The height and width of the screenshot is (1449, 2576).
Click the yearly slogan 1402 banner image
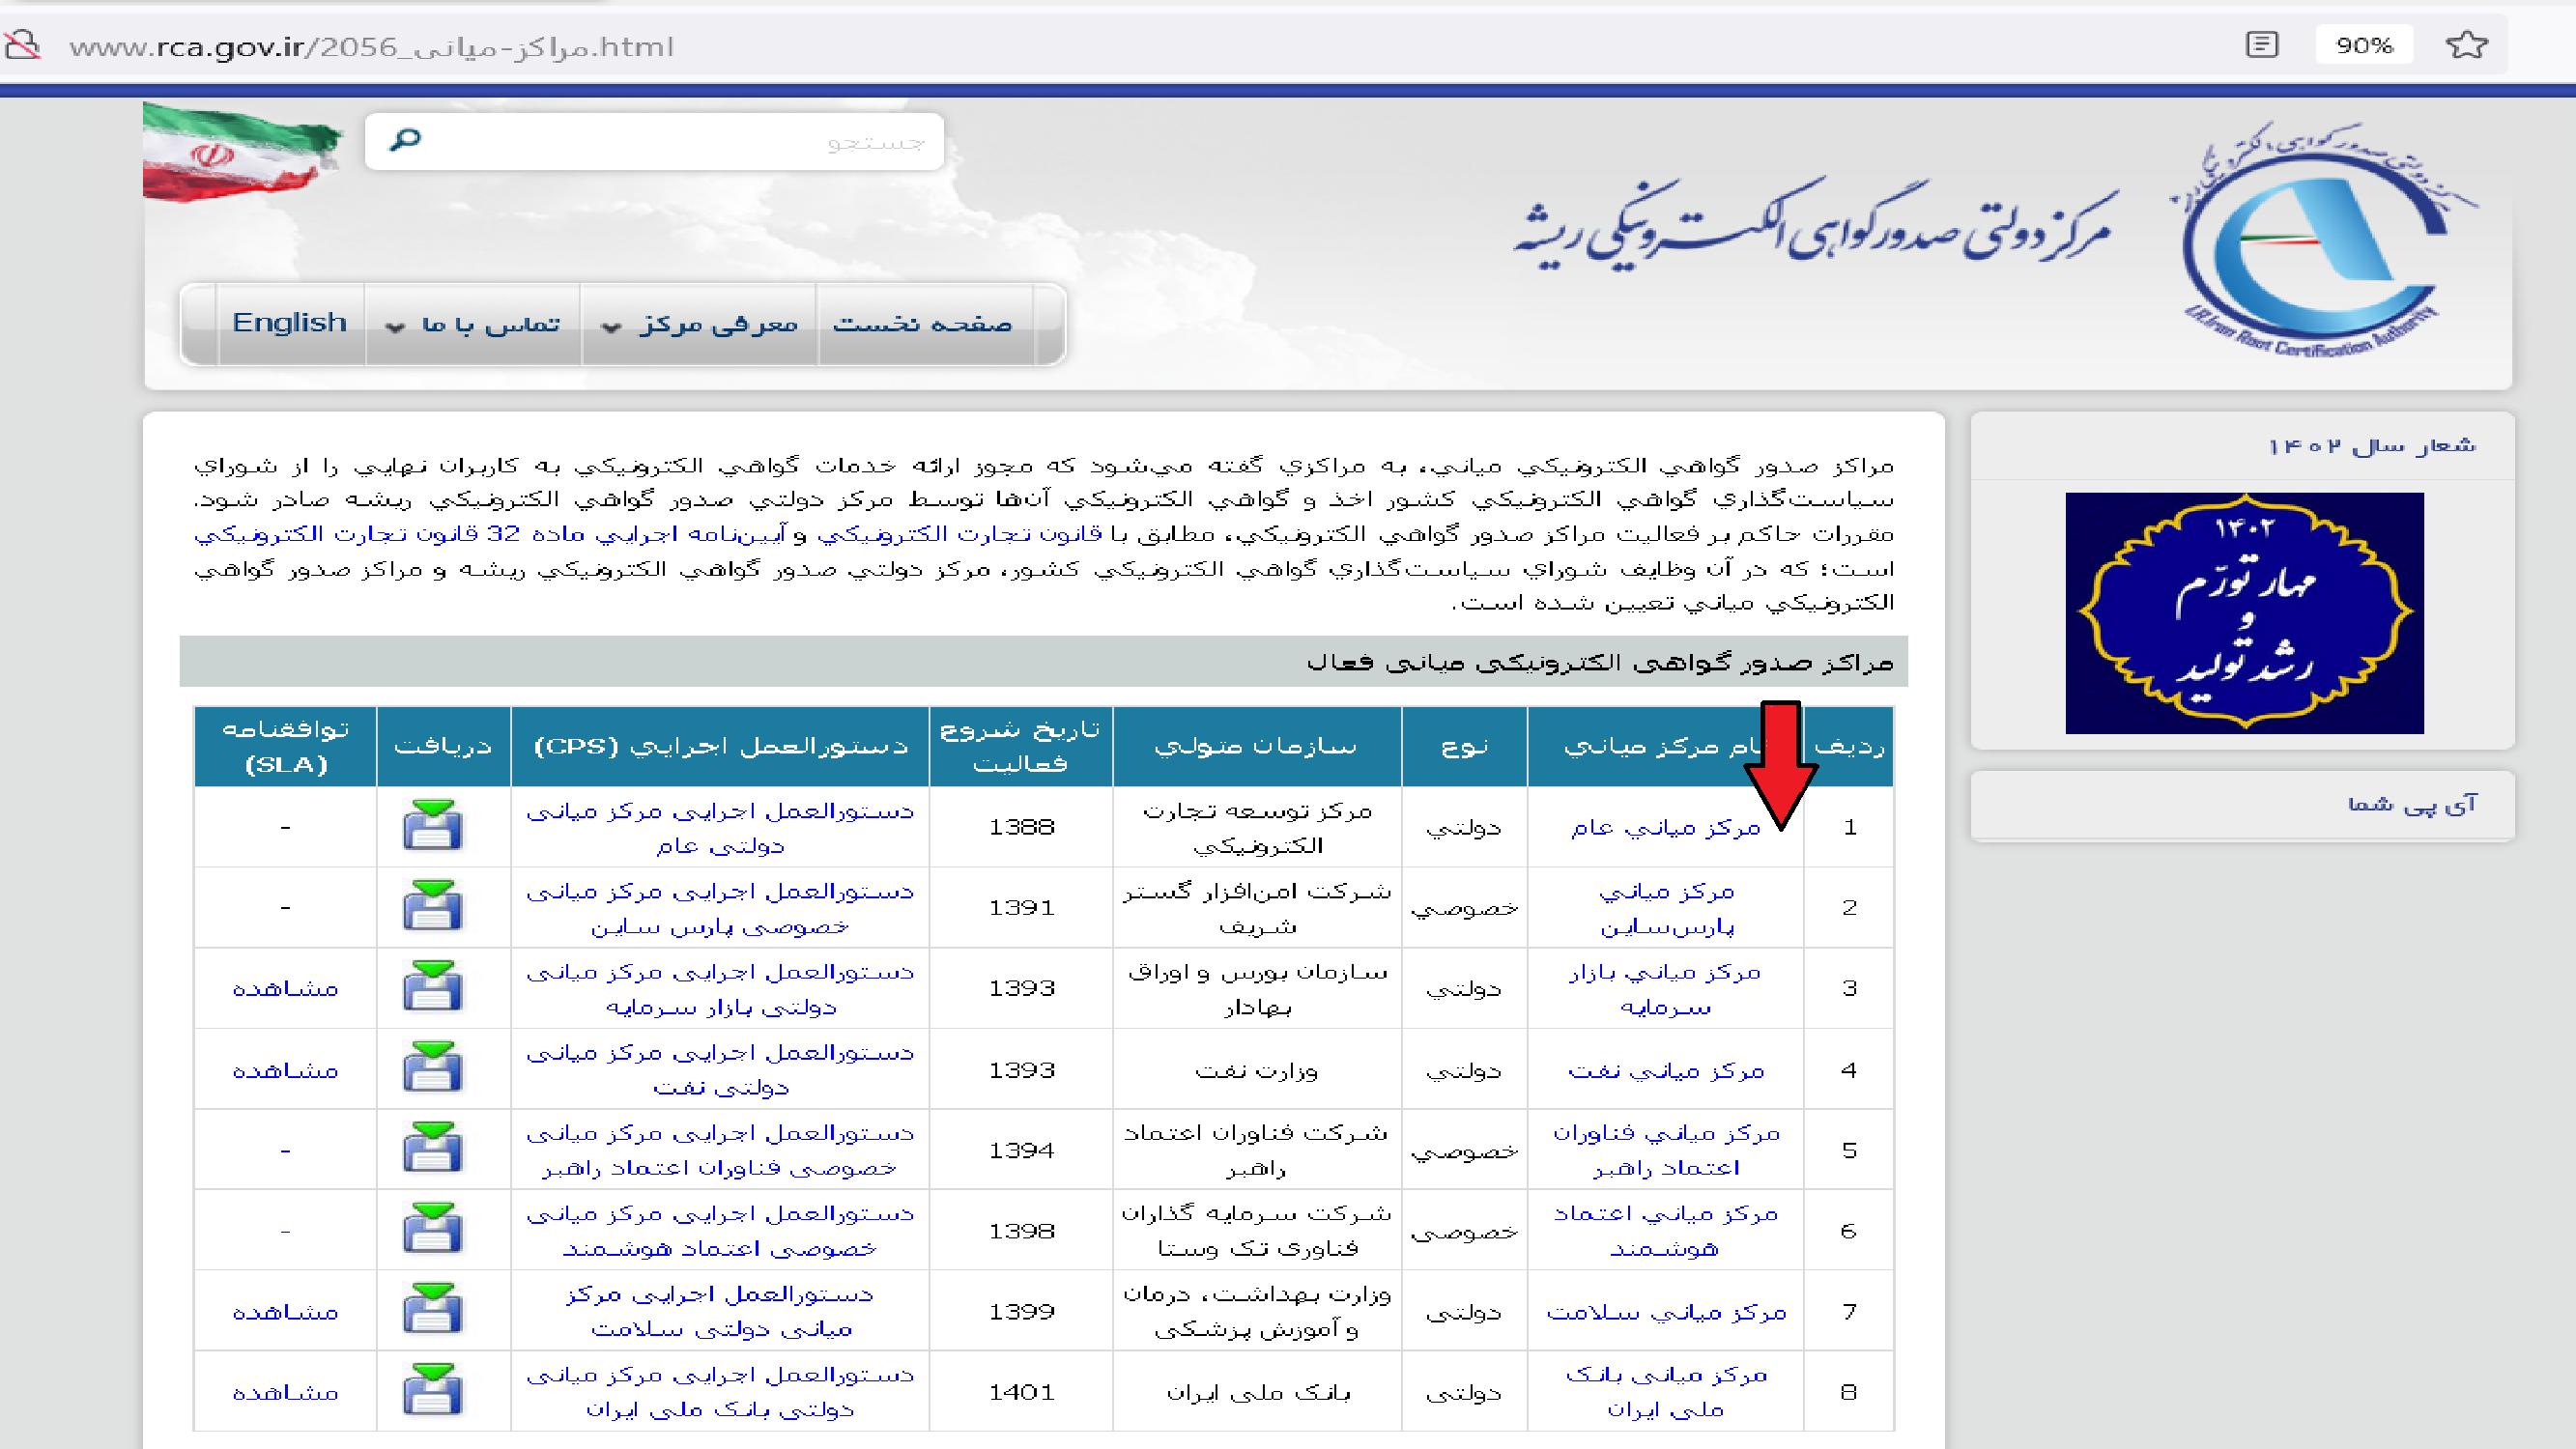(x=2244, y=613)
